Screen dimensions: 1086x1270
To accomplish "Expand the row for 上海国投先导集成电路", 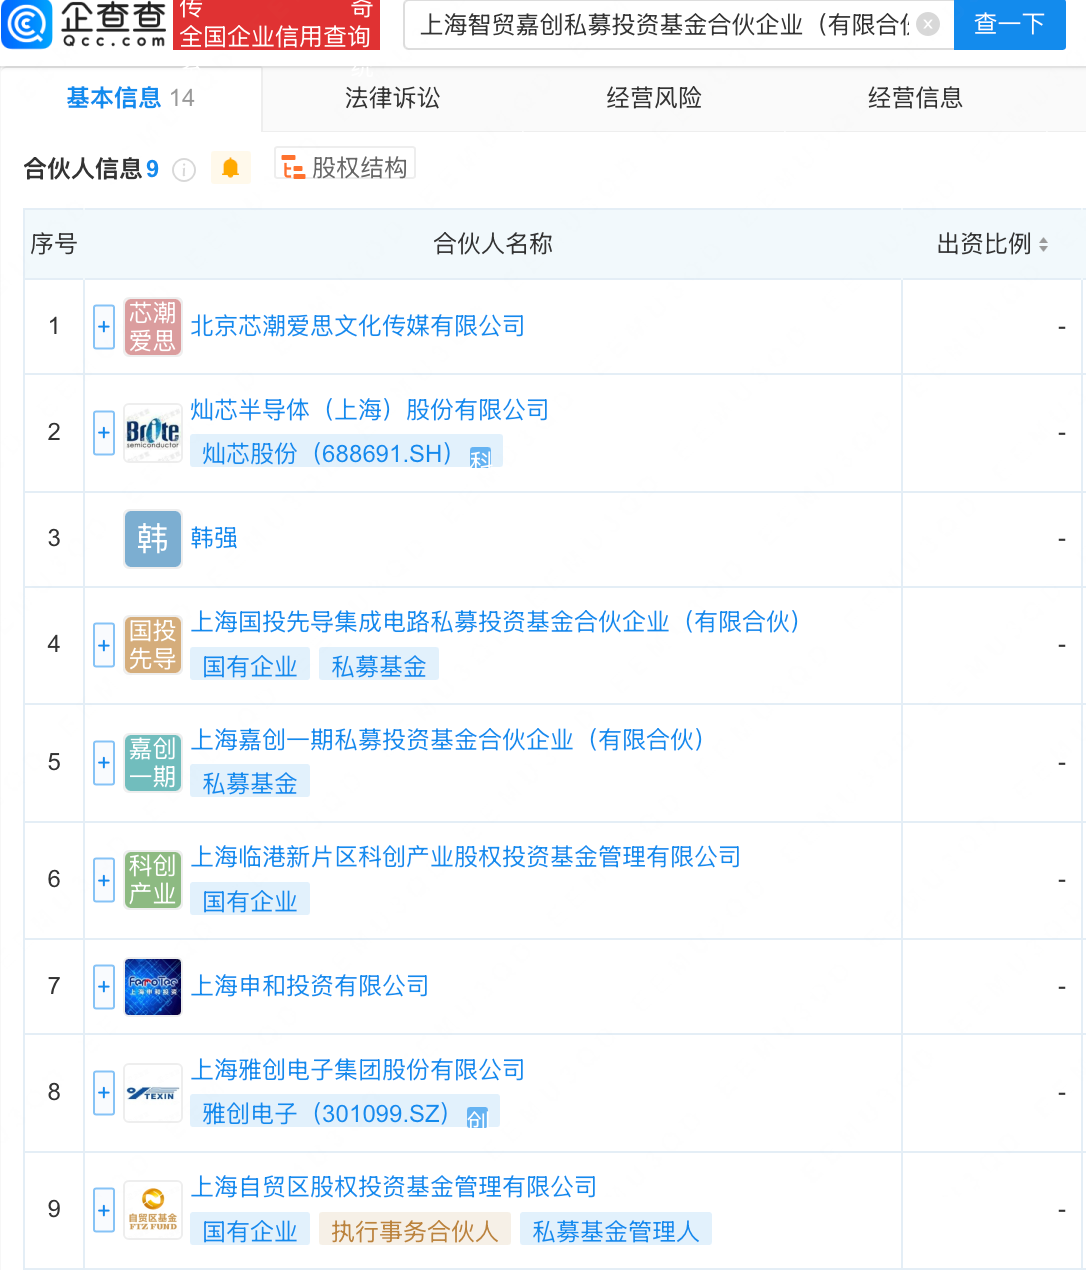I will coord(104,645).
